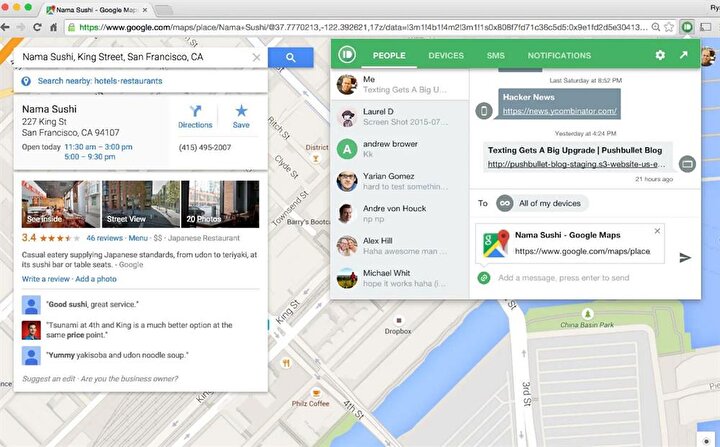Select the Alex Hill conversation
Screen dimensions: 720x447
tap(400, 246)
